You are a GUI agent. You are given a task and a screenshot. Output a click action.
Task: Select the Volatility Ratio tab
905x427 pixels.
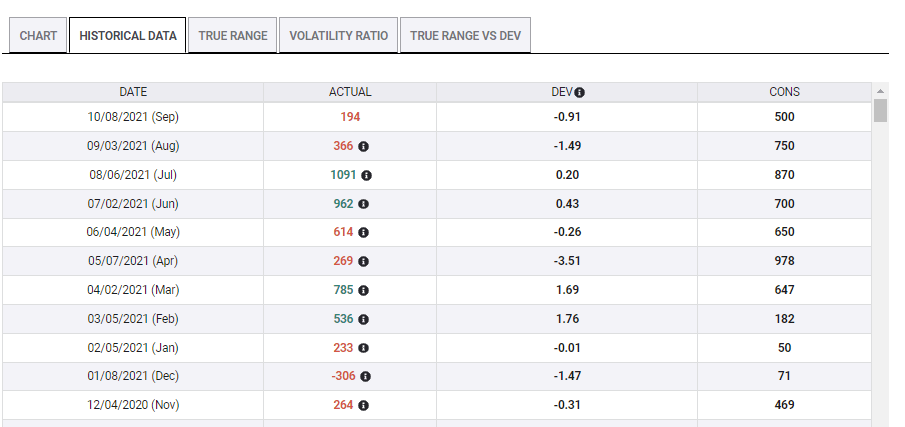coord(339,36)
